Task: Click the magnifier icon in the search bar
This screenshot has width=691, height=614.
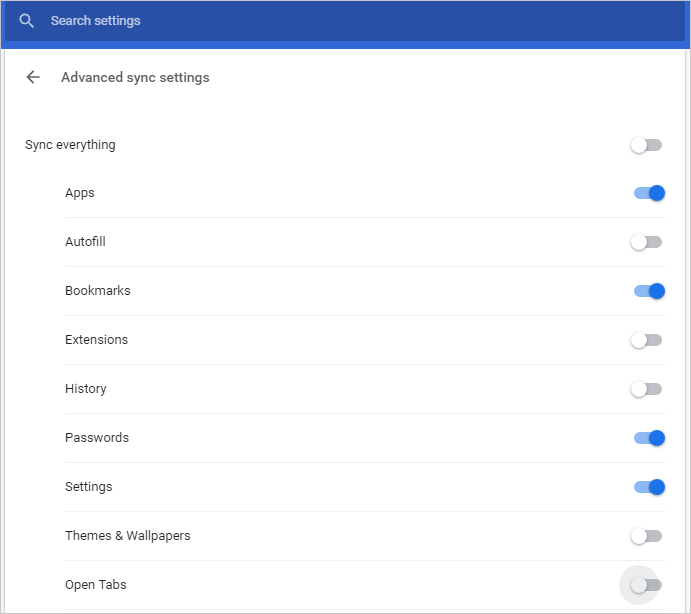Action: [x=27, y=21]
